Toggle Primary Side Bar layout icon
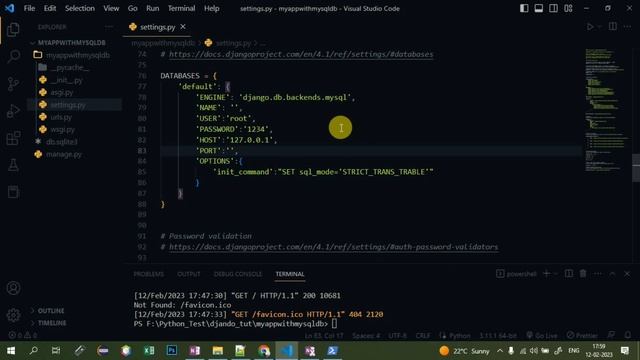 pyautogui.click(x=524, y=8)
